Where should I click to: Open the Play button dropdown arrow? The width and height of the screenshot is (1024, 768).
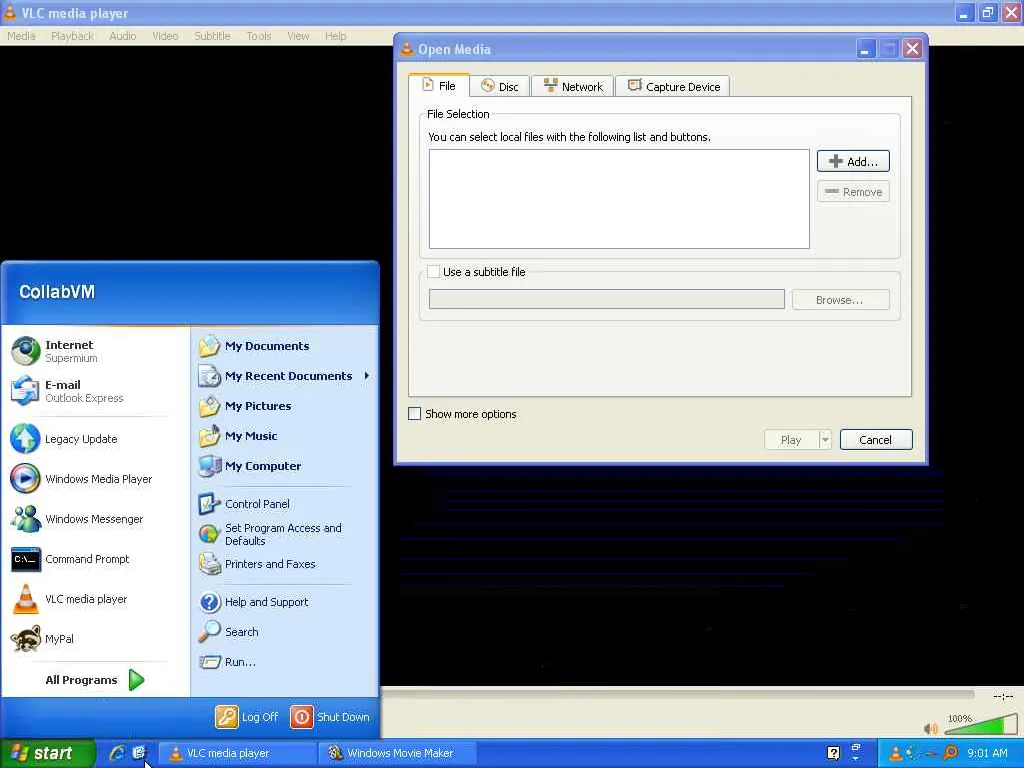click(x=825, y=440)
